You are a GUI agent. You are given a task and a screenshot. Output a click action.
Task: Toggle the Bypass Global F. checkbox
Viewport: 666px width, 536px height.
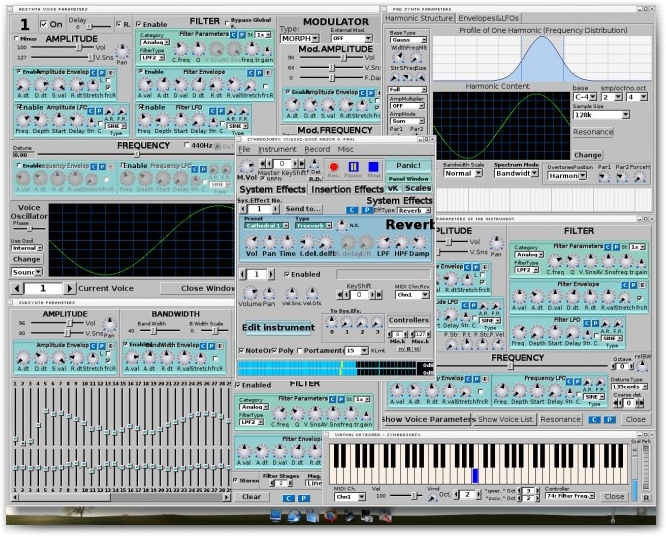click(x=227, y=23)
